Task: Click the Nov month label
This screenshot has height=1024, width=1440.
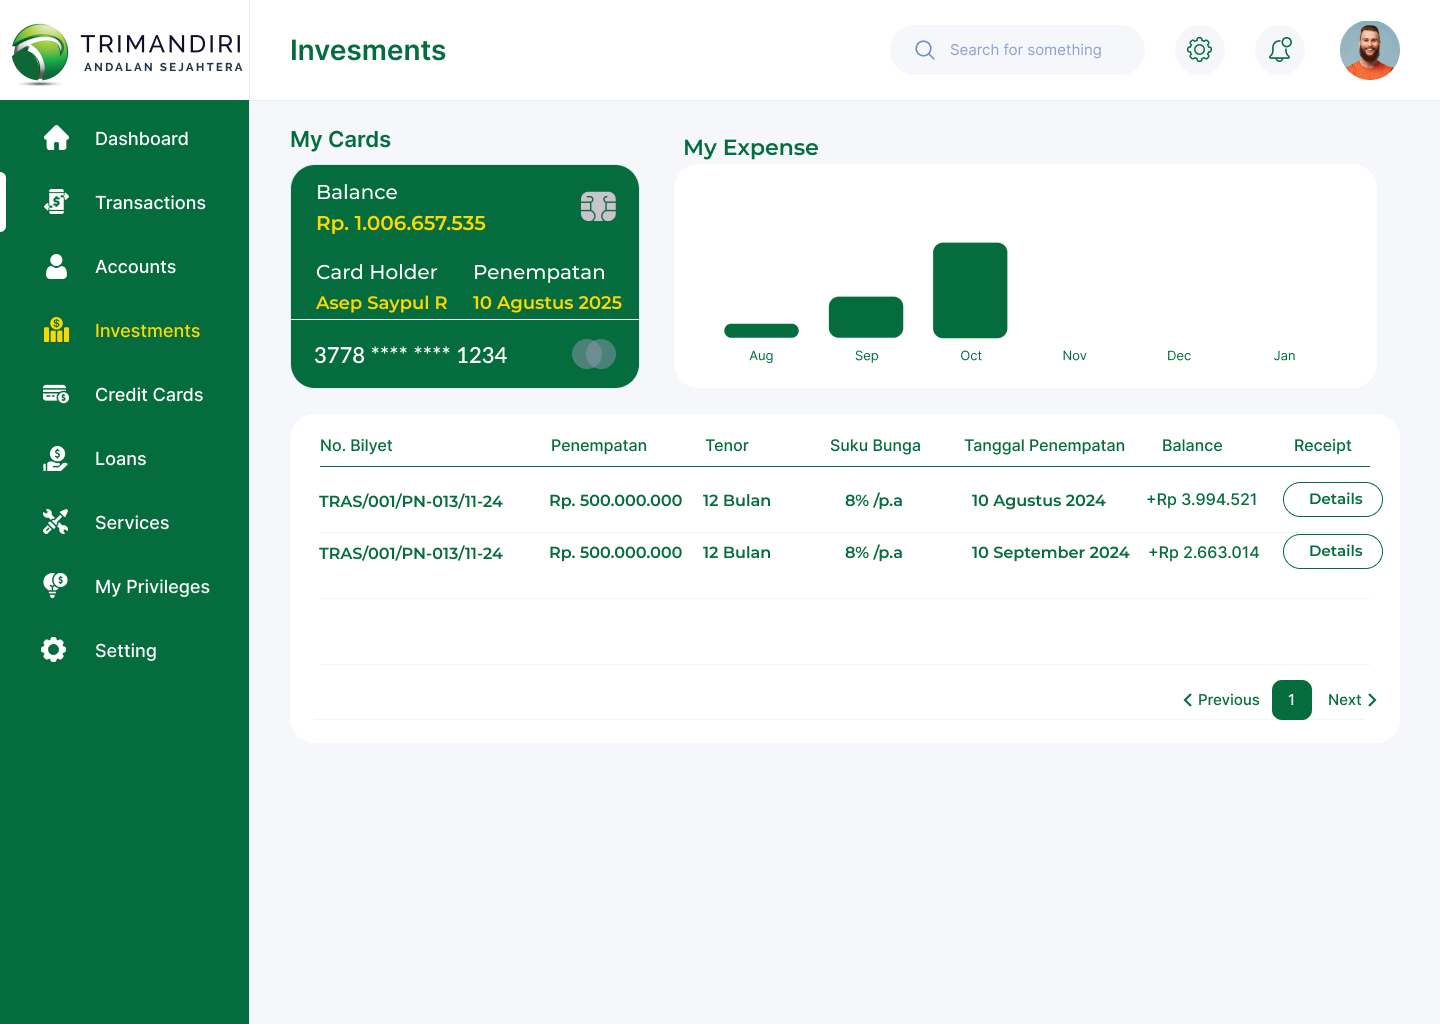Action: pos(1074,356)
